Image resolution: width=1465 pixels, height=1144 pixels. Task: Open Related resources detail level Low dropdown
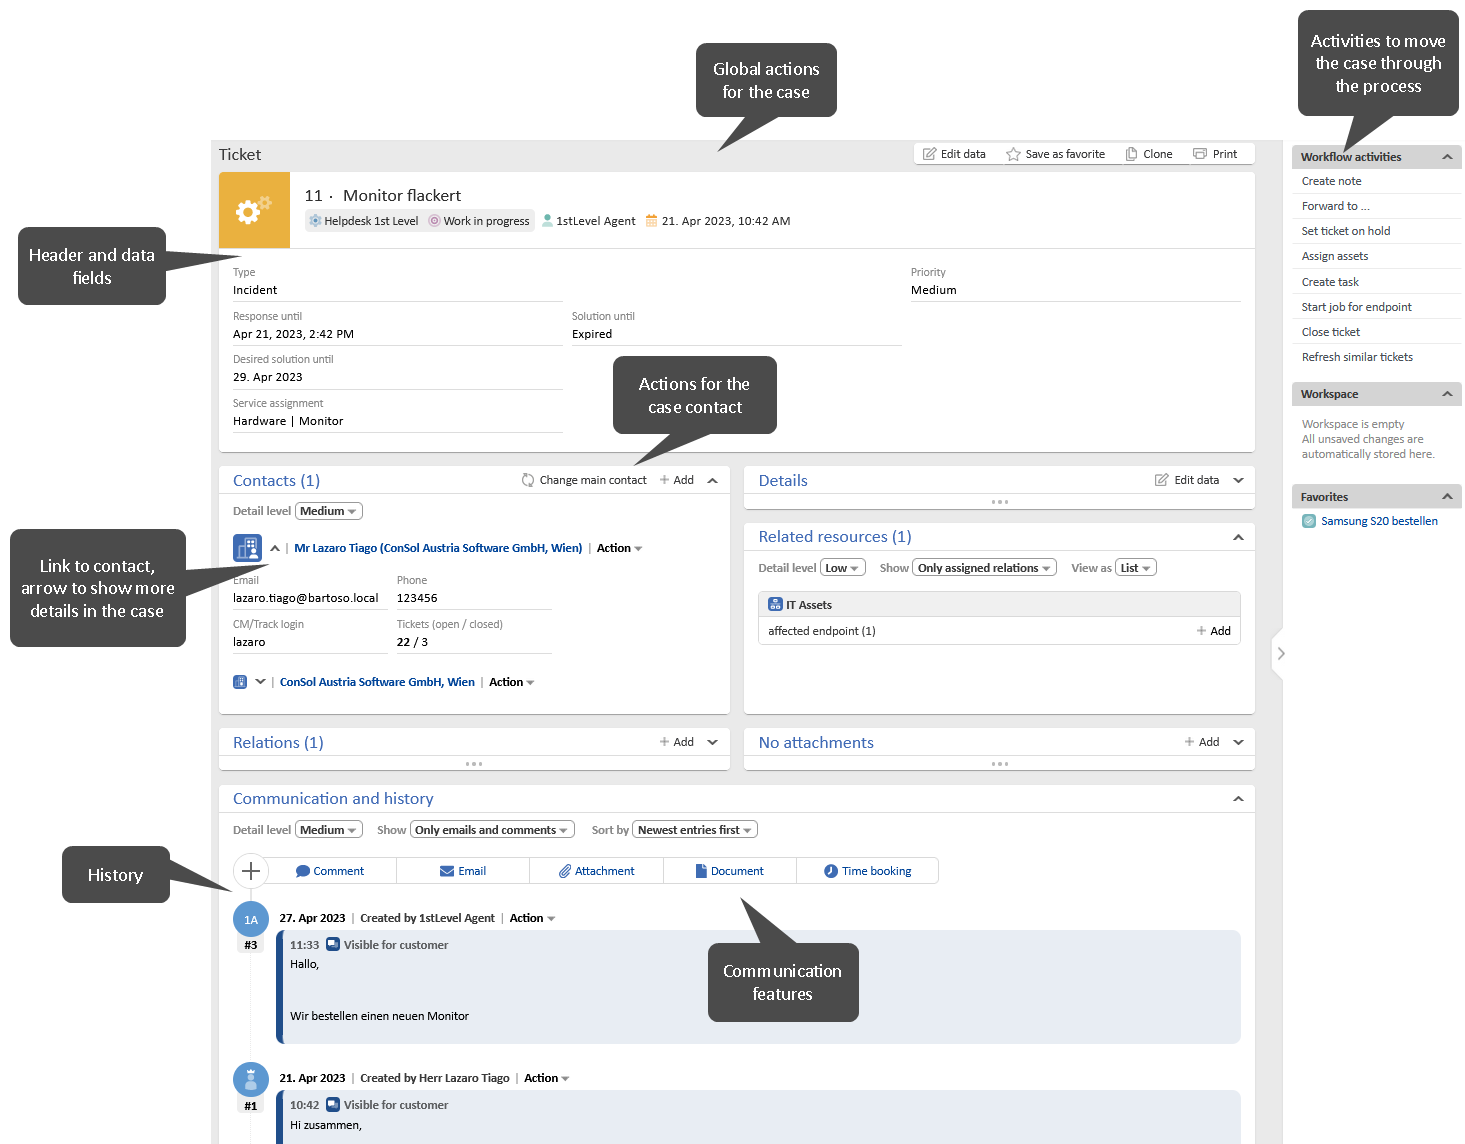[x=842, y=568]
